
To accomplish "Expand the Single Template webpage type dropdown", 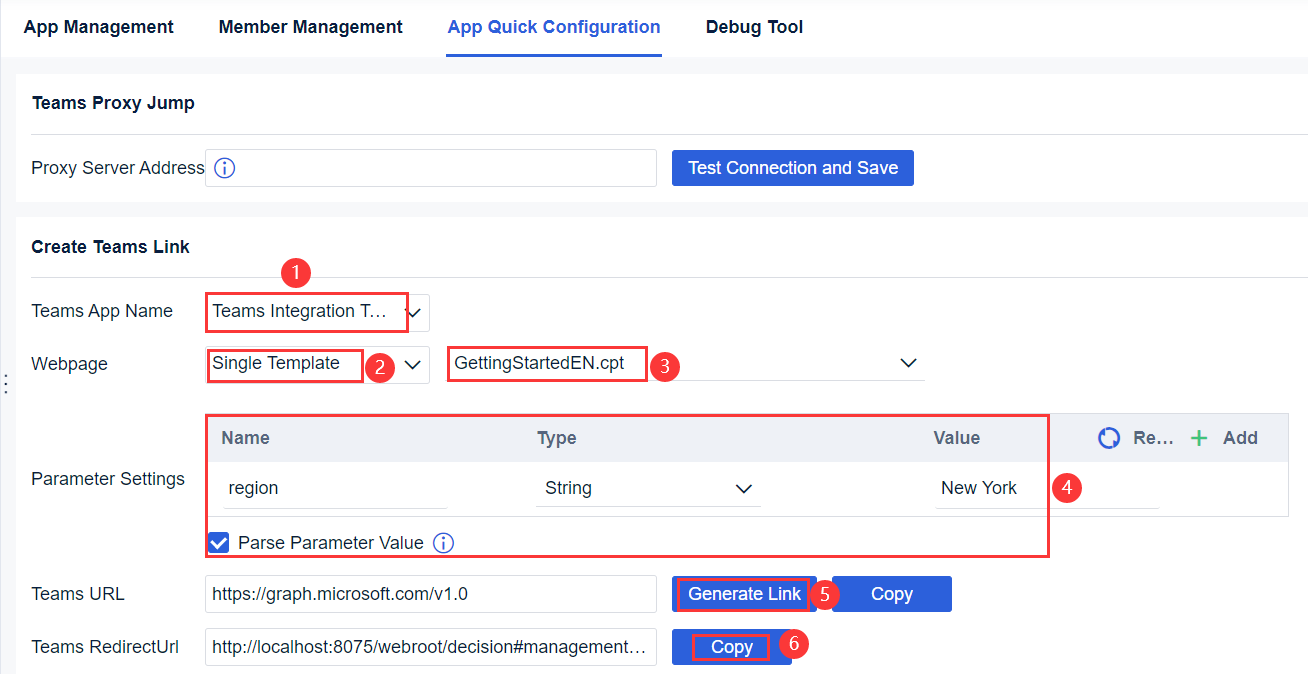I will click(x=412, y=364).
